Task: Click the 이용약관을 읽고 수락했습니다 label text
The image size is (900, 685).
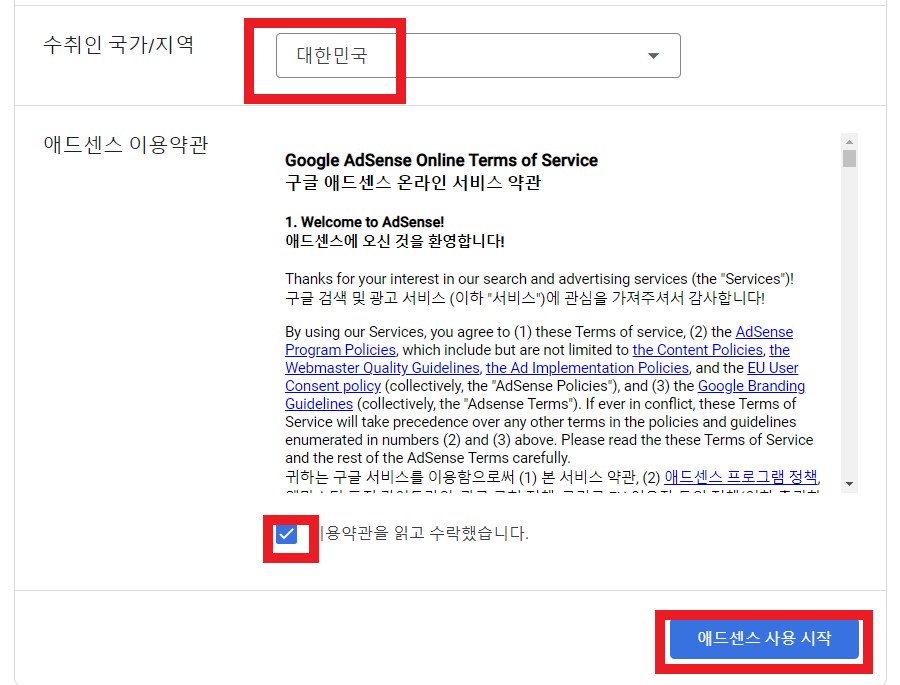Action: point(424,533)
